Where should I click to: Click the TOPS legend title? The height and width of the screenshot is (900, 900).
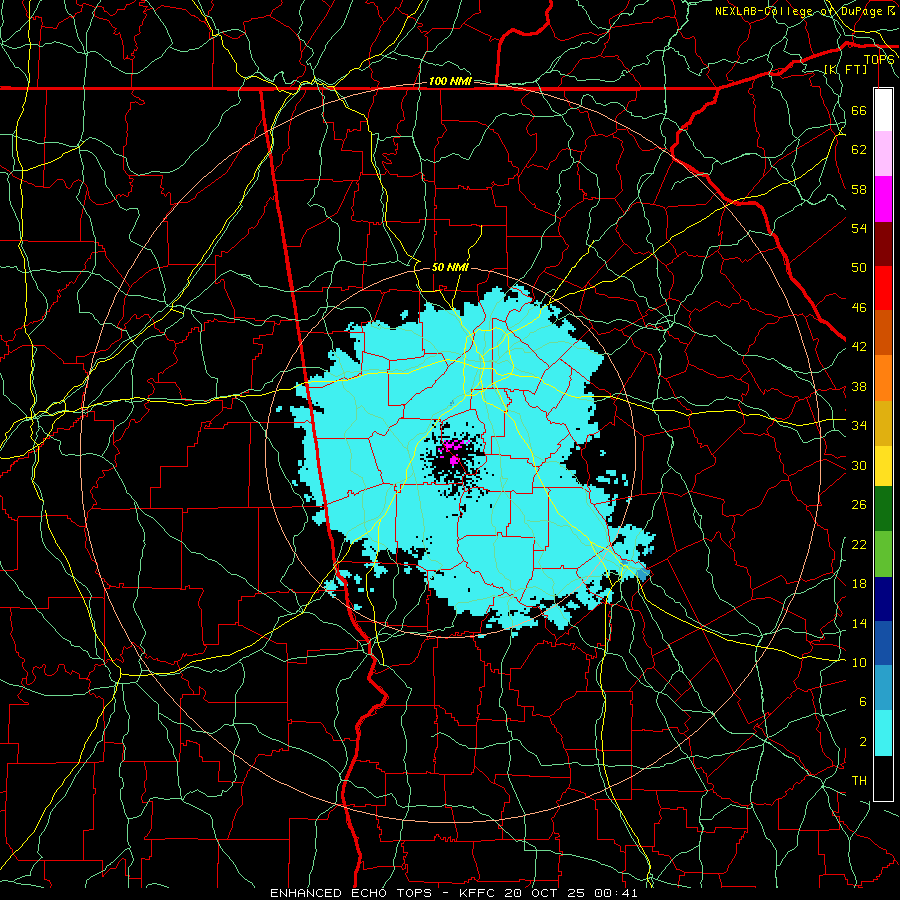click(x=879, y=59)
